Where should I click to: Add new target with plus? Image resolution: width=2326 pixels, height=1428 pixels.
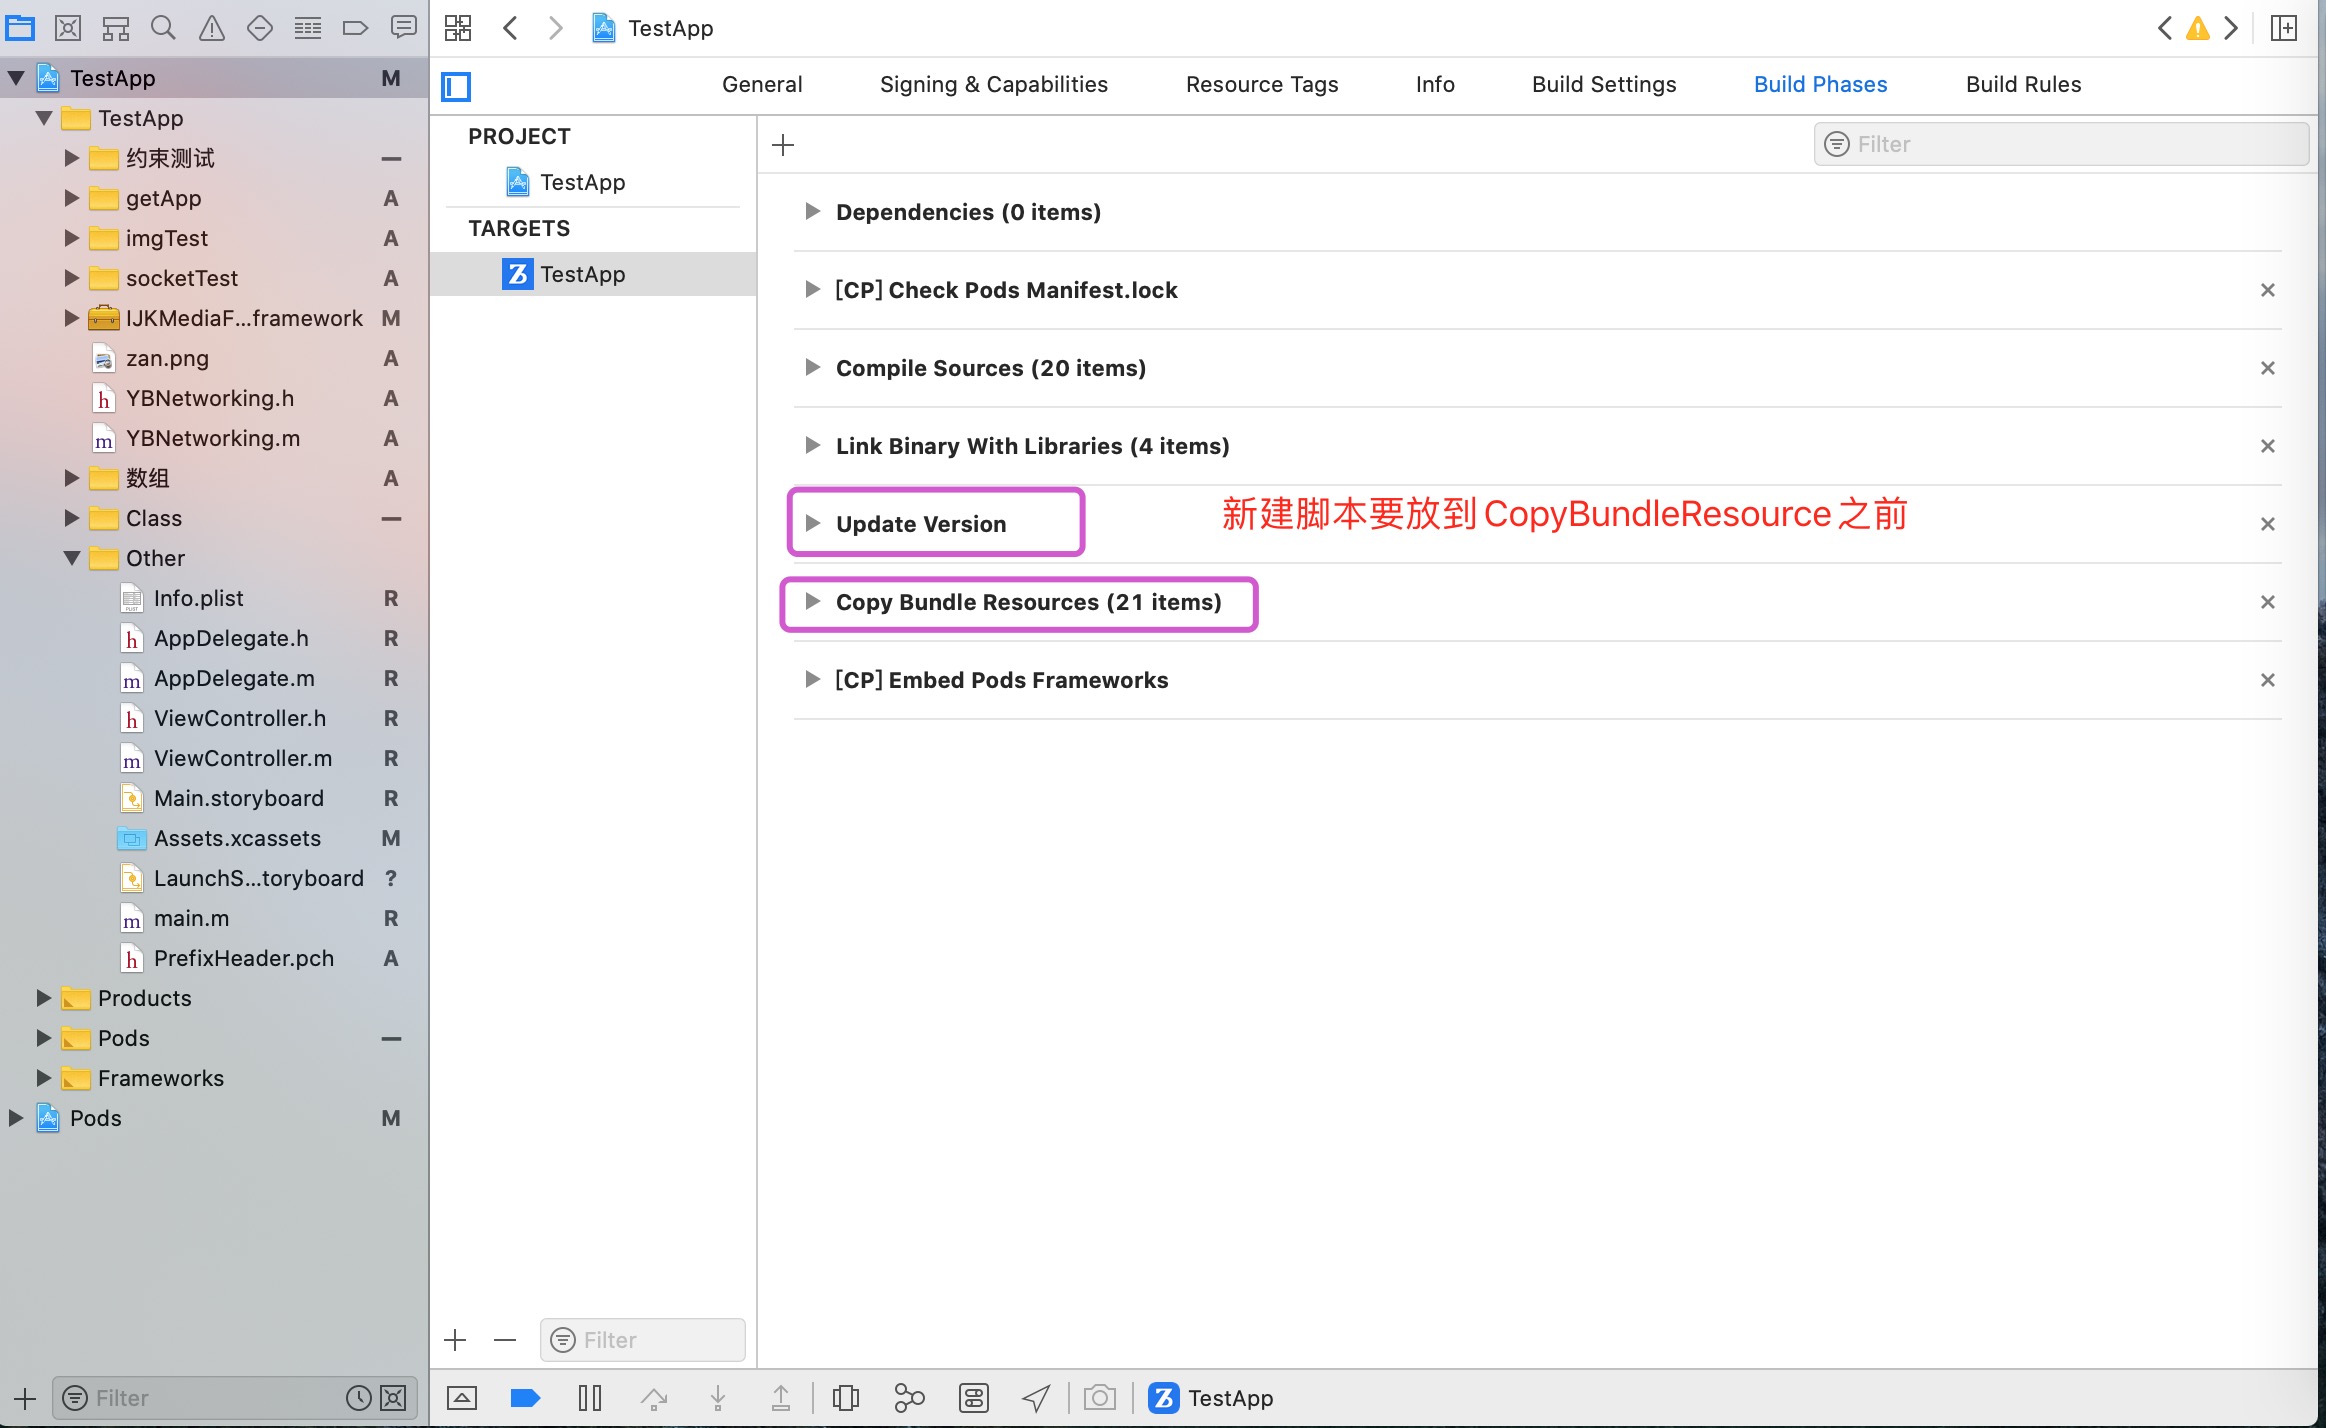pyautogui.click(x=455, y=1340)
